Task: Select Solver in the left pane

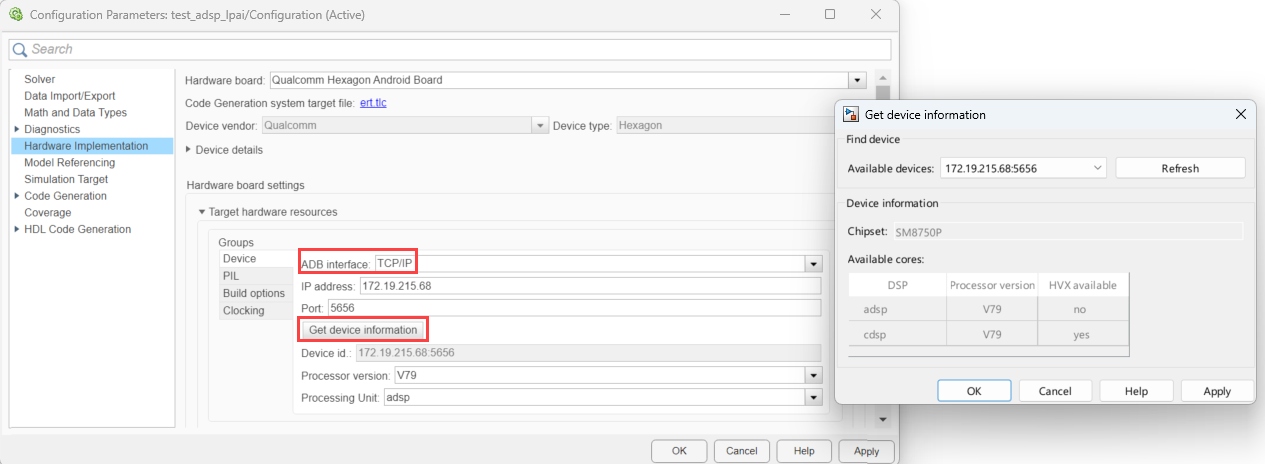Action: tap(40, 79)
